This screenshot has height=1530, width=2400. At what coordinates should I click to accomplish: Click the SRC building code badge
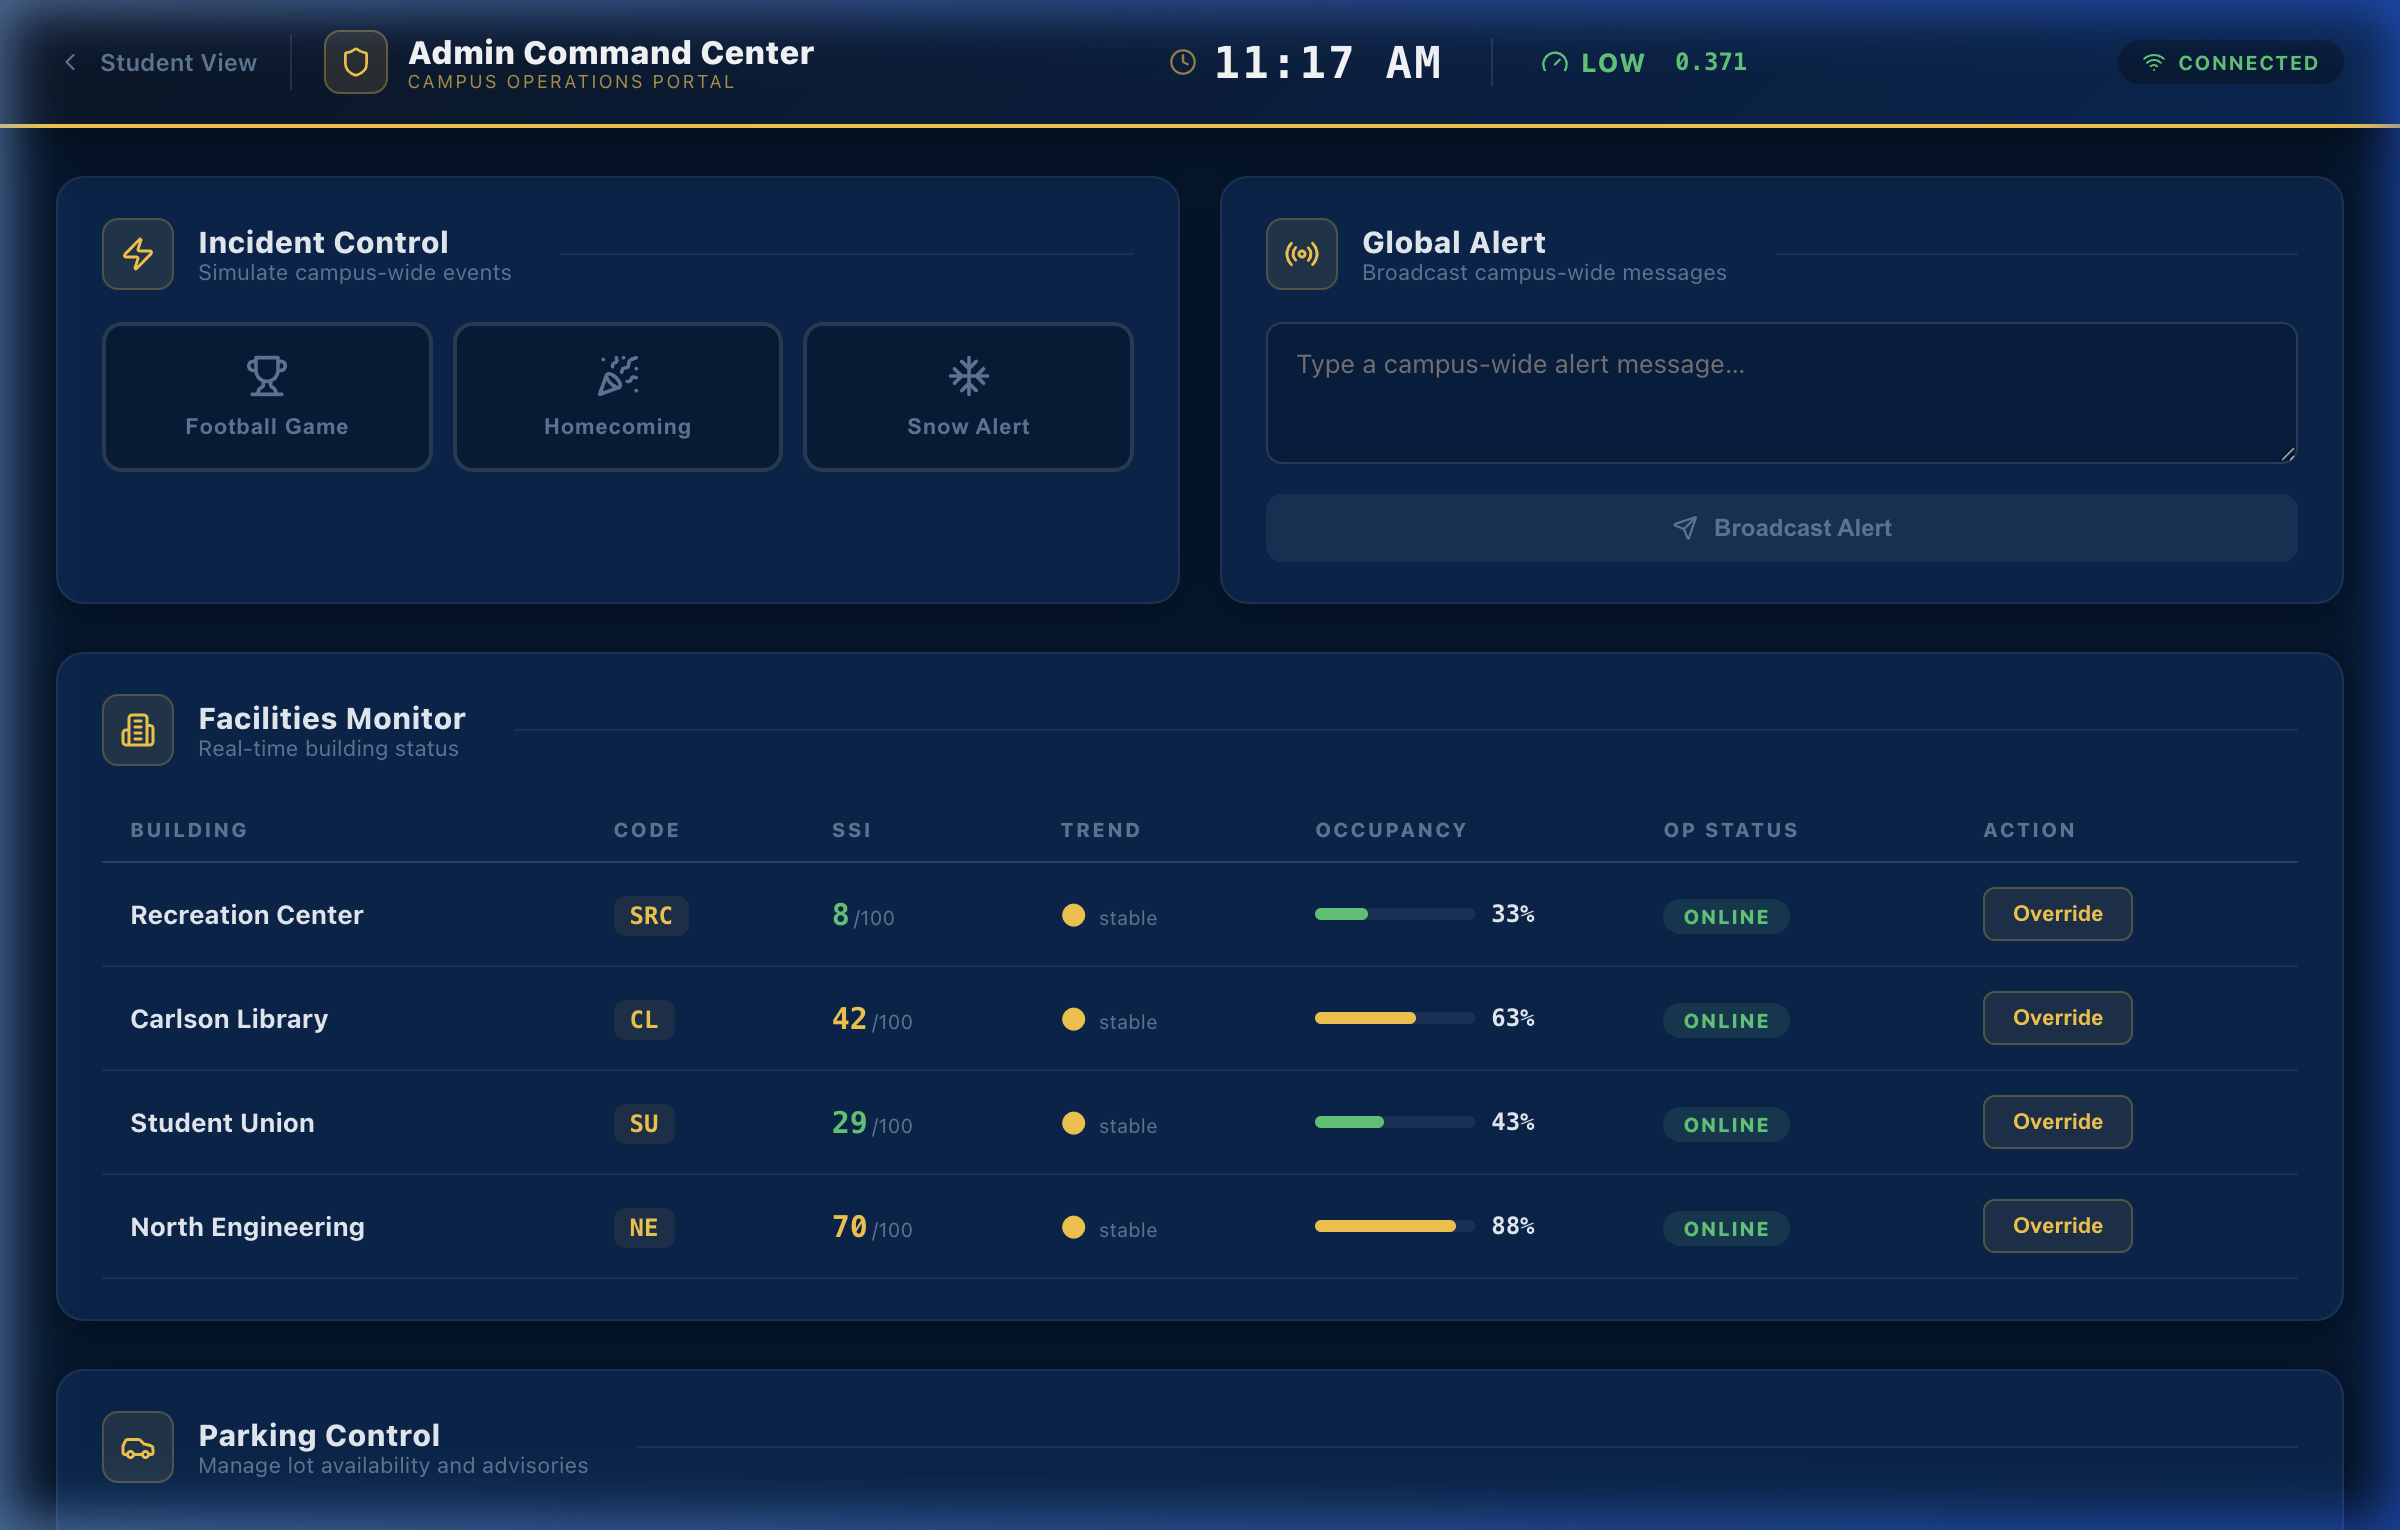point(651,916)
